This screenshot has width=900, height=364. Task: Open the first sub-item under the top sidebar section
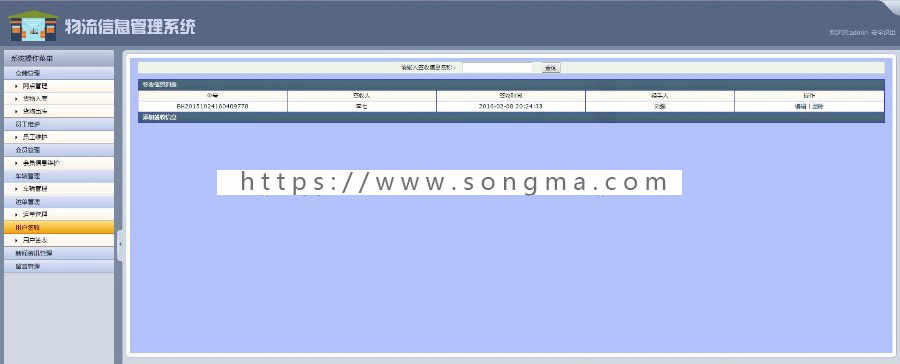pos(59,86)
